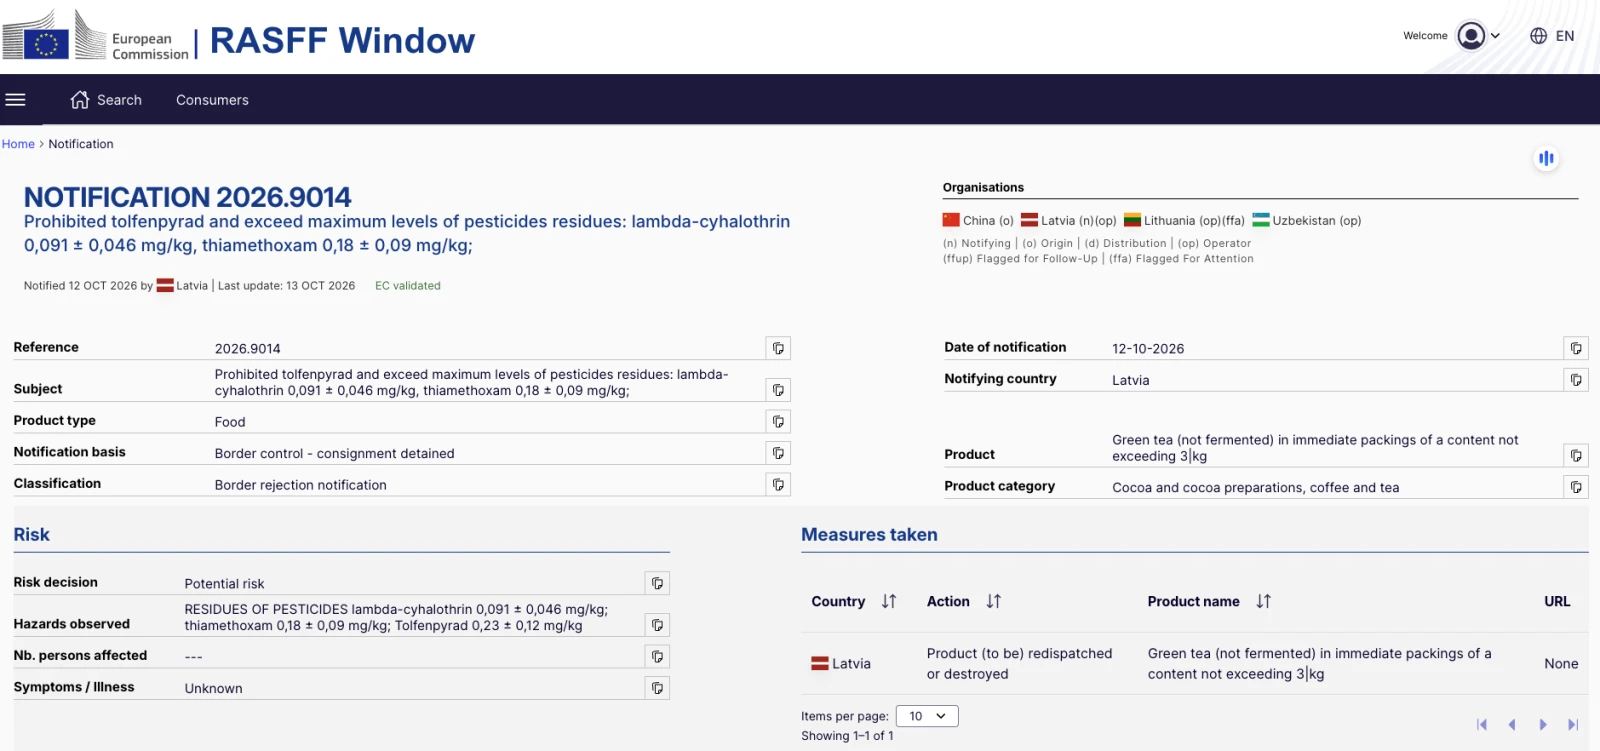Open the Items per page dropdown
Viewport: 1600px width, 751px height.
pos(927,716)
